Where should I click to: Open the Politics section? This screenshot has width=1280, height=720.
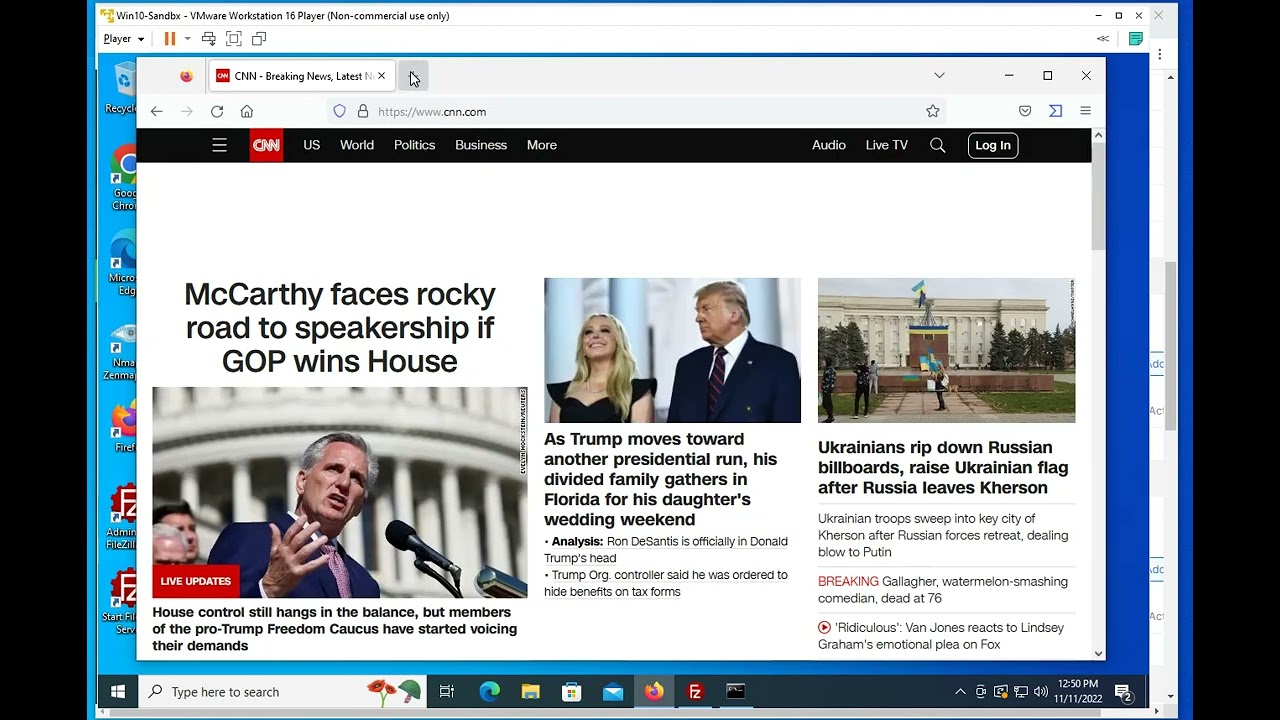pyautogui.click(x=414, y=145)
